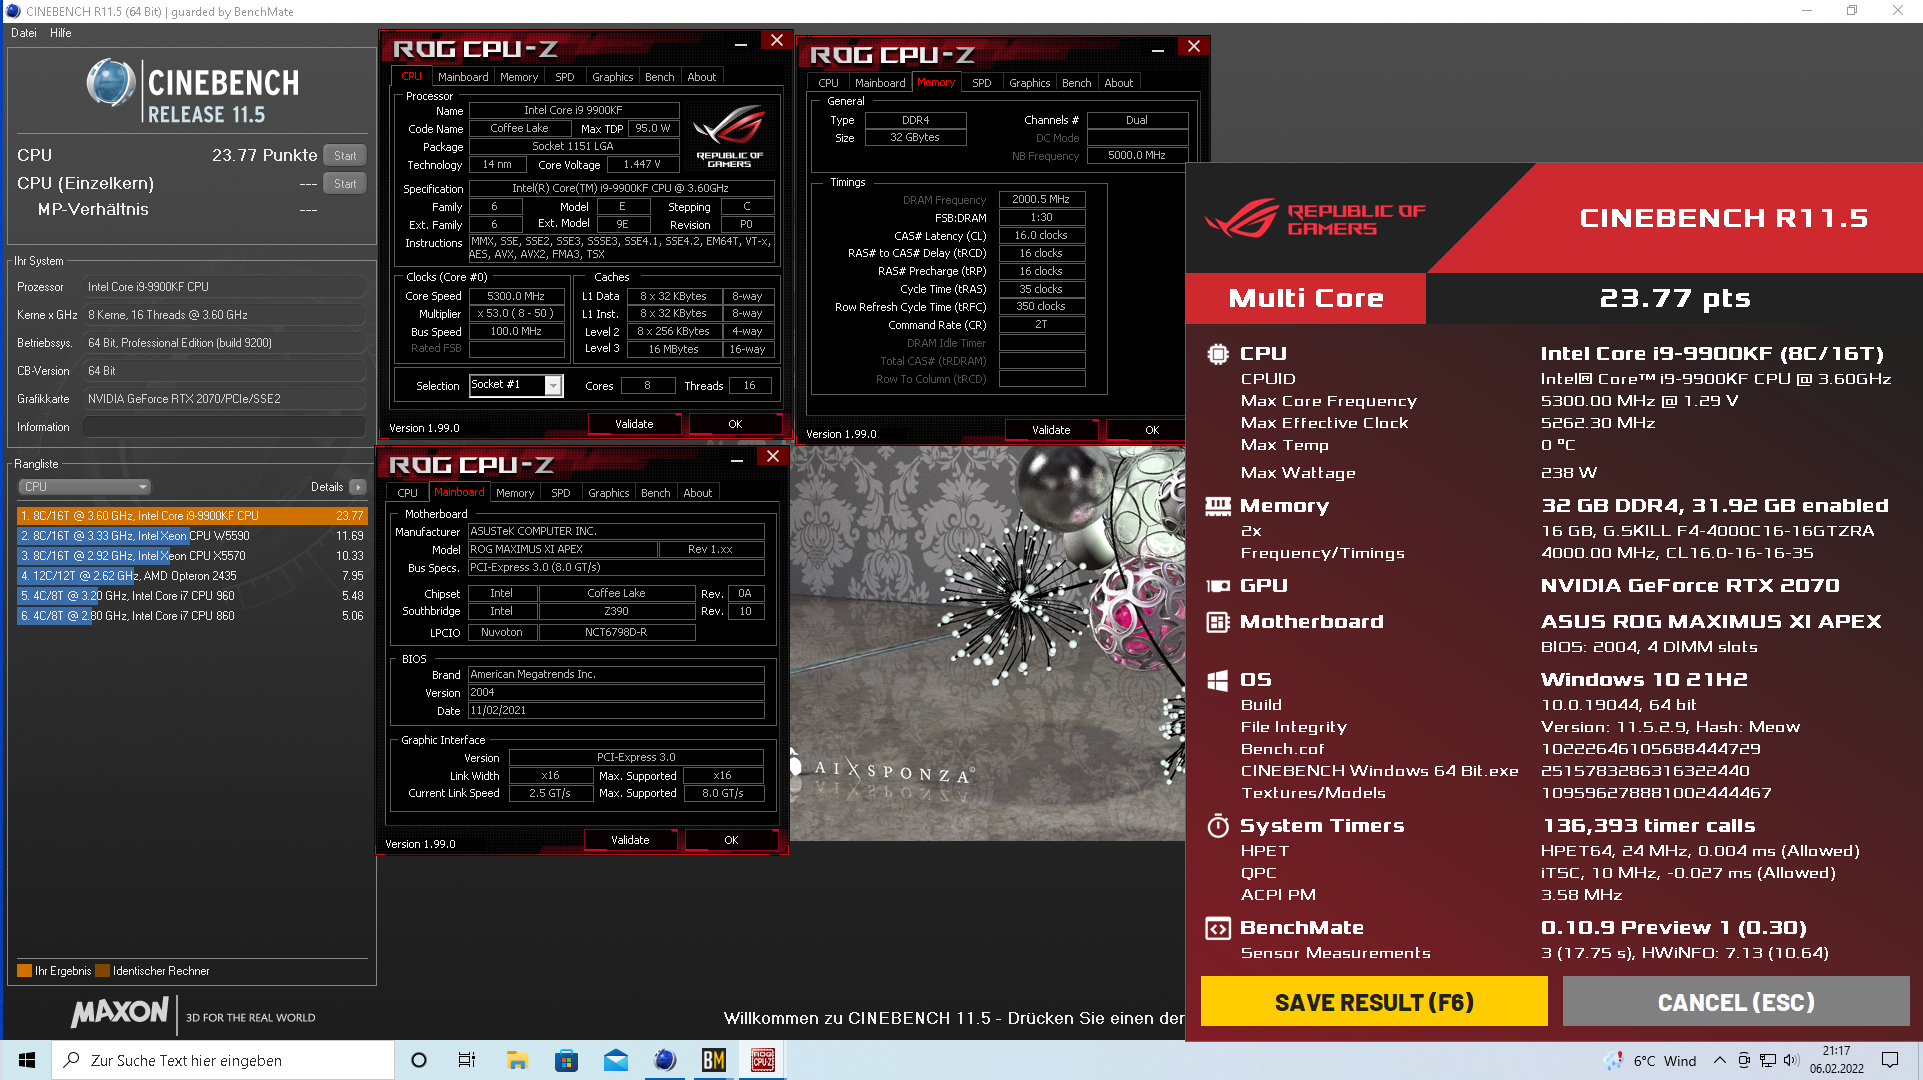Switch to ROG CPU-Z taskbar icon
The image size is (1923, 1080).
point(763,1060)
